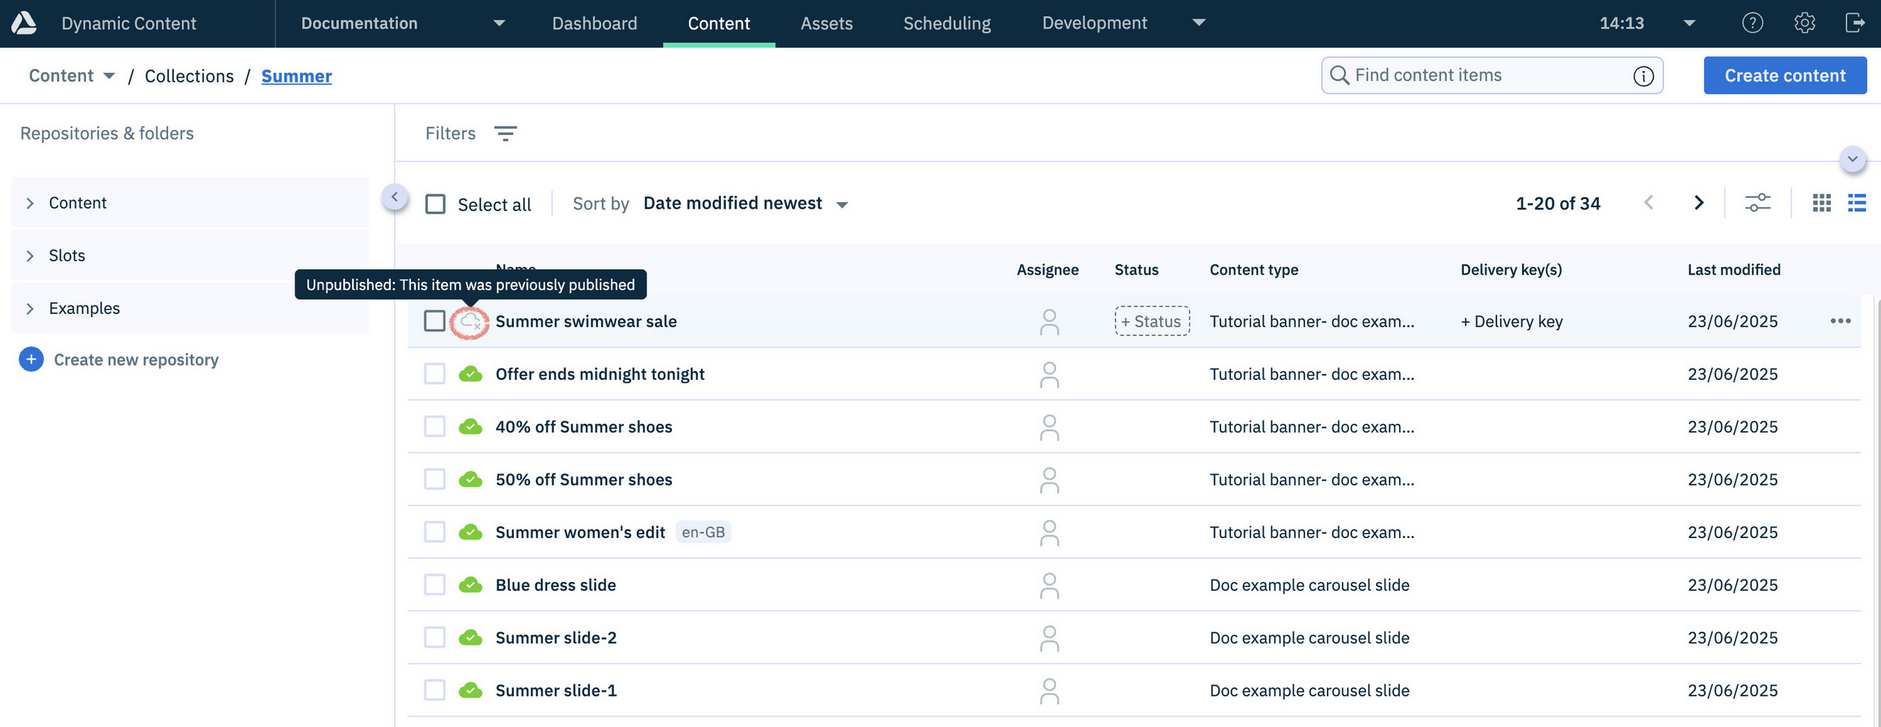Image resolution: width=1881 pixels, height=727 pixels.
Task: Open the time 14:13 dropdown
Action: point(1689,23)
